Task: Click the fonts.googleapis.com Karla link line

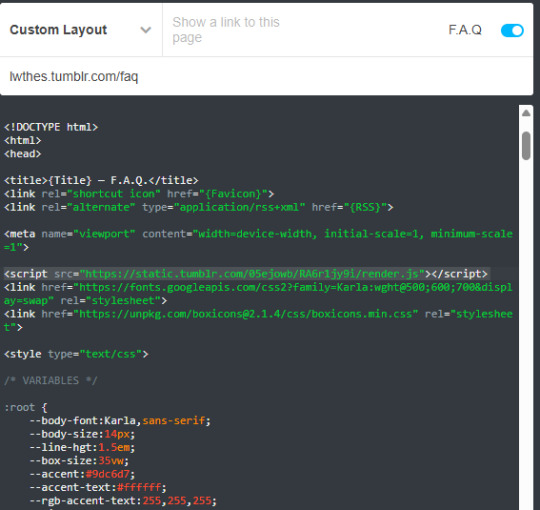Action: tap(258, 294)
